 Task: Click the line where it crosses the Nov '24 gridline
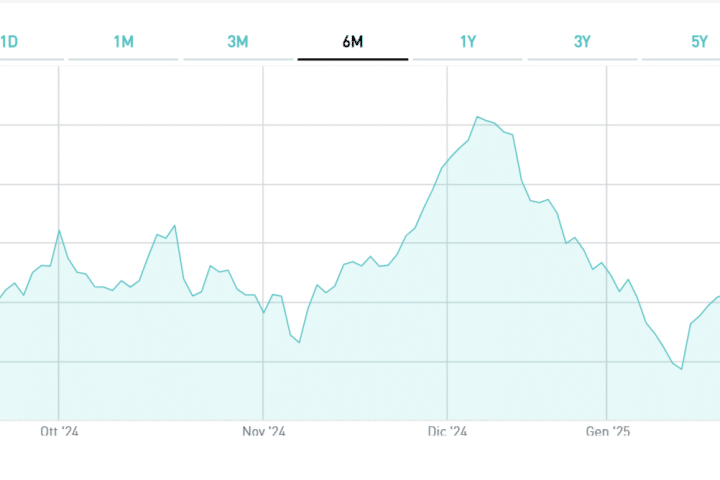pyautogui.click(x=264, y=313)
